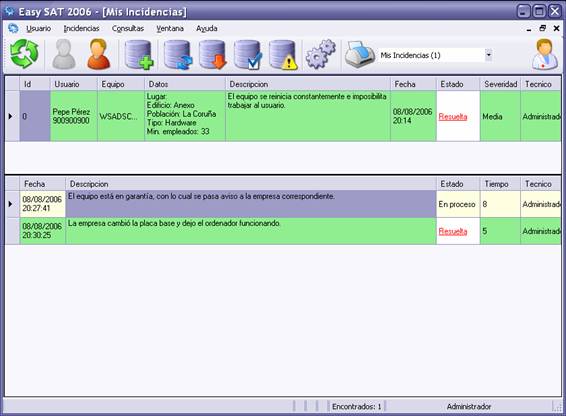The height and width of the screenshot is (416, 566).
Task: Open the Incidencias menu
Action: tap(81, 29)
